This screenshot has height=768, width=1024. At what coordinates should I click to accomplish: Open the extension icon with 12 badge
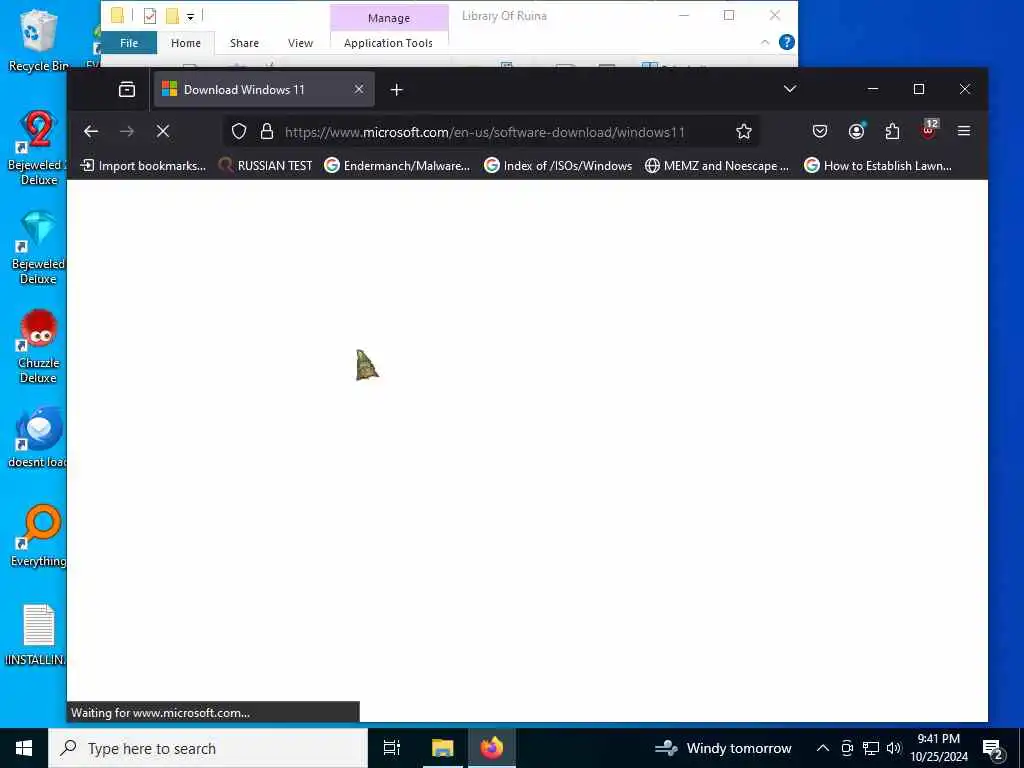point(929,130)
